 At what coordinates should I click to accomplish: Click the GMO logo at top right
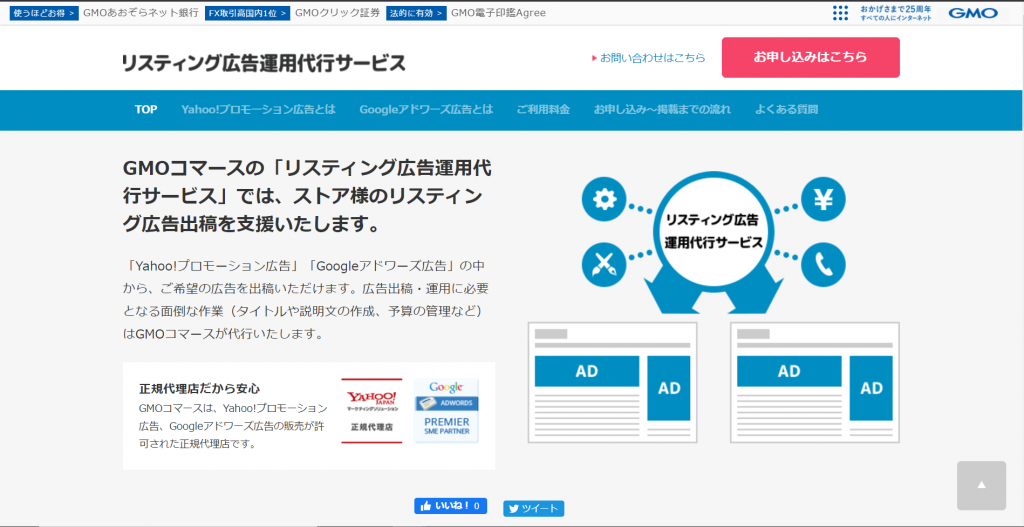[972, 13]
